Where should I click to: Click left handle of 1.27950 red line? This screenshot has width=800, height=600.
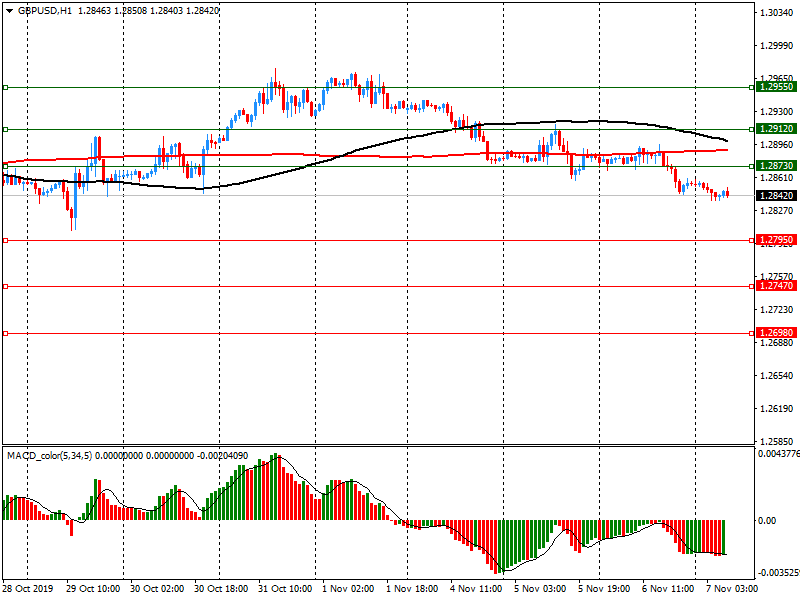(x=5, y=240)
